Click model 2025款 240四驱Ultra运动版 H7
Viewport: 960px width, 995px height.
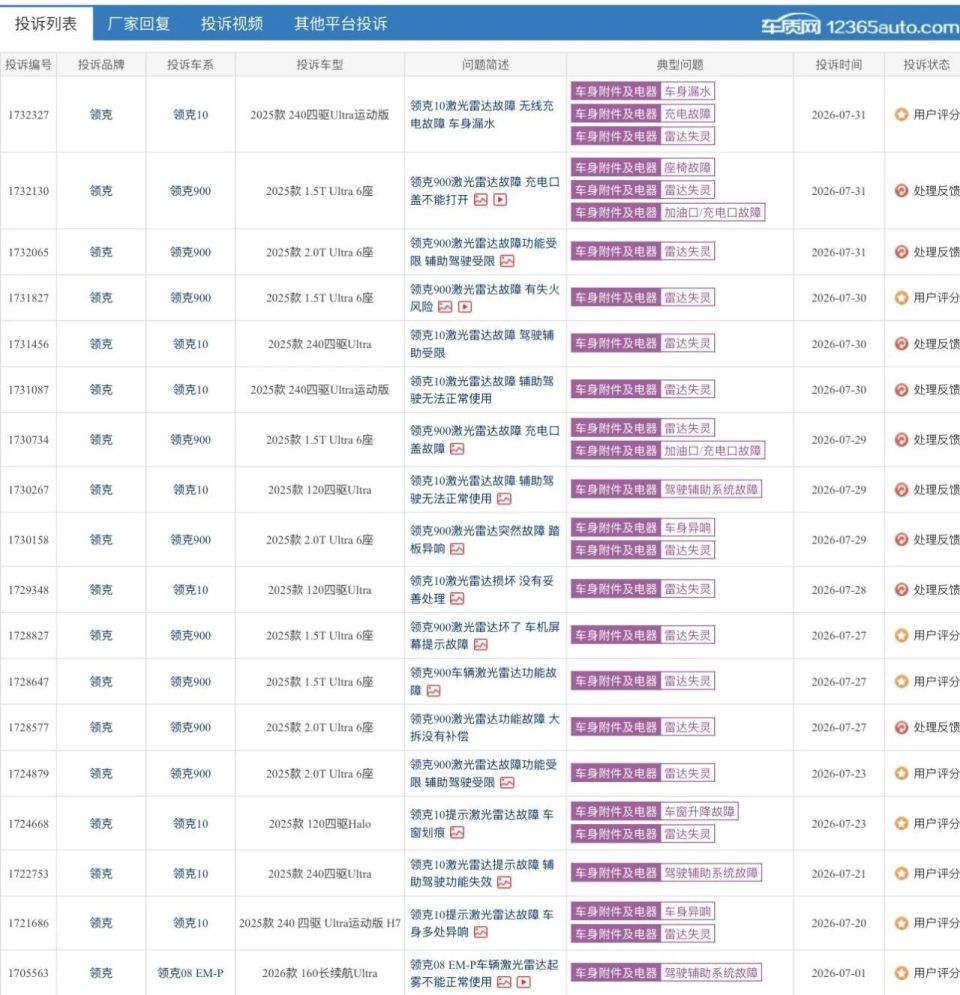pos(320,923)
